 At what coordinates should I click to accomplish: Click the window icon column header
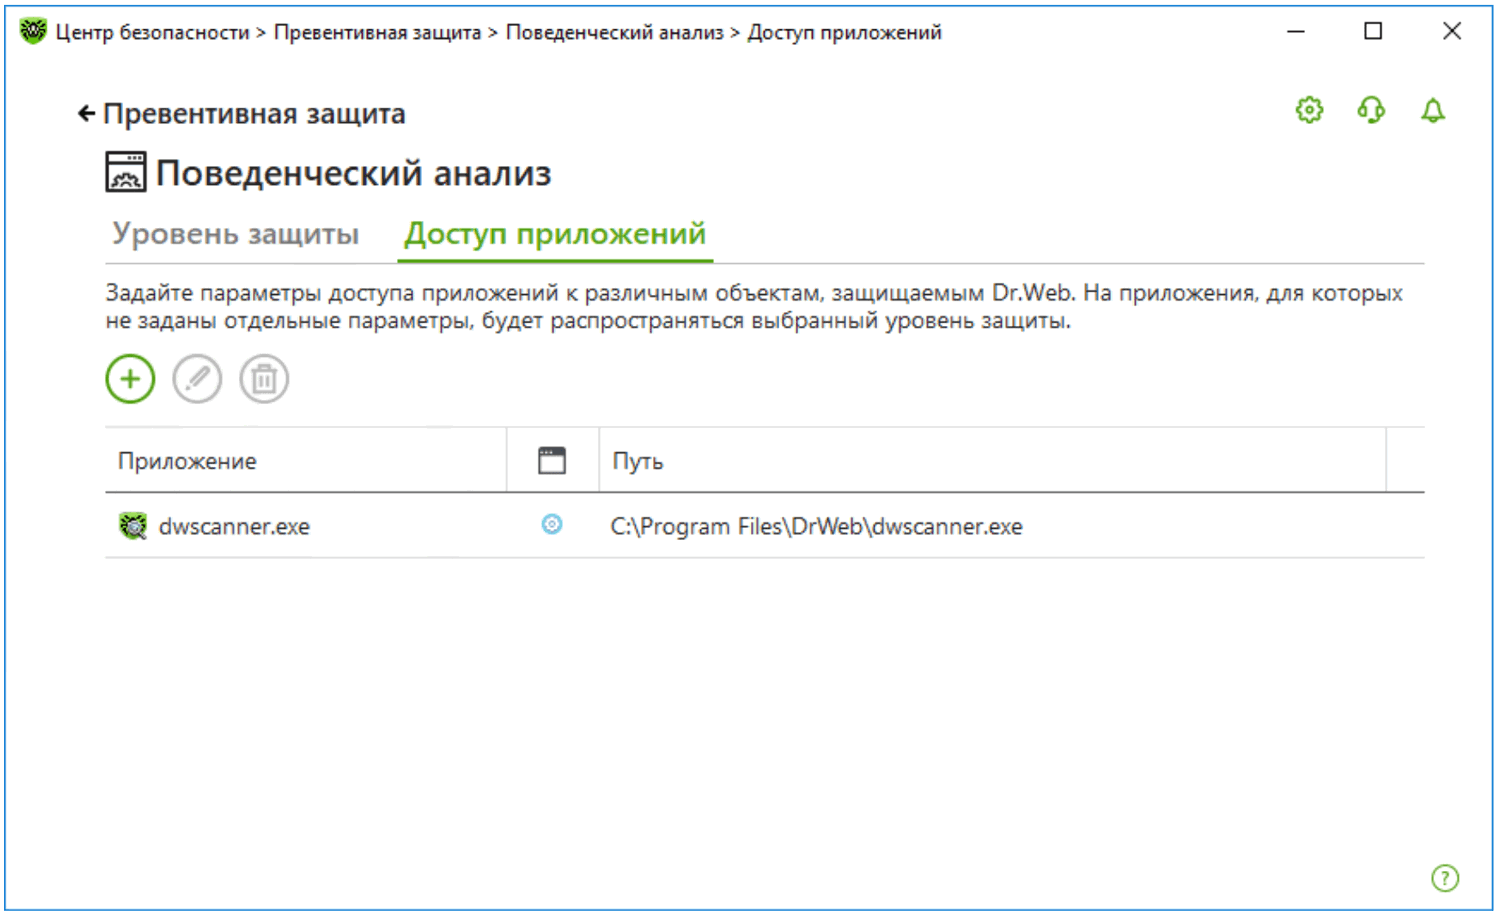pyautogui.click(x=552, y=461)
